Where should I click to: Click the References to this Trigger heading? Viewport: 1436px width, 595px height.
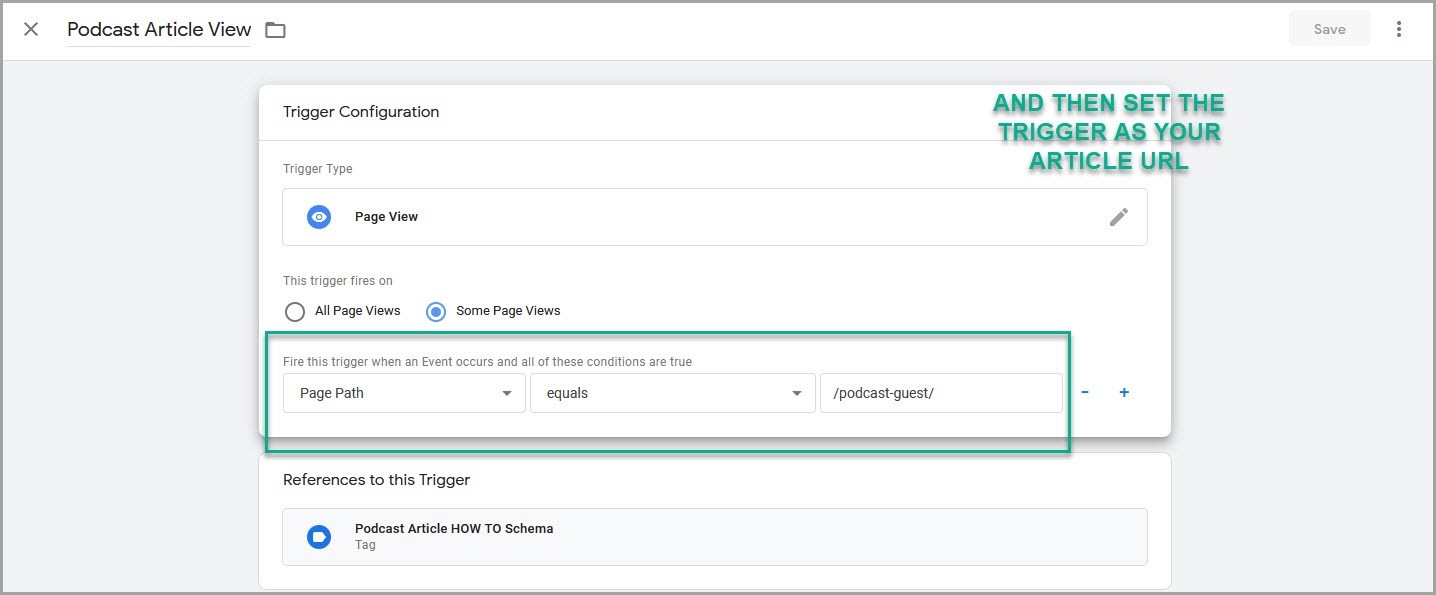pyautogui.click(x=376, y=479)
